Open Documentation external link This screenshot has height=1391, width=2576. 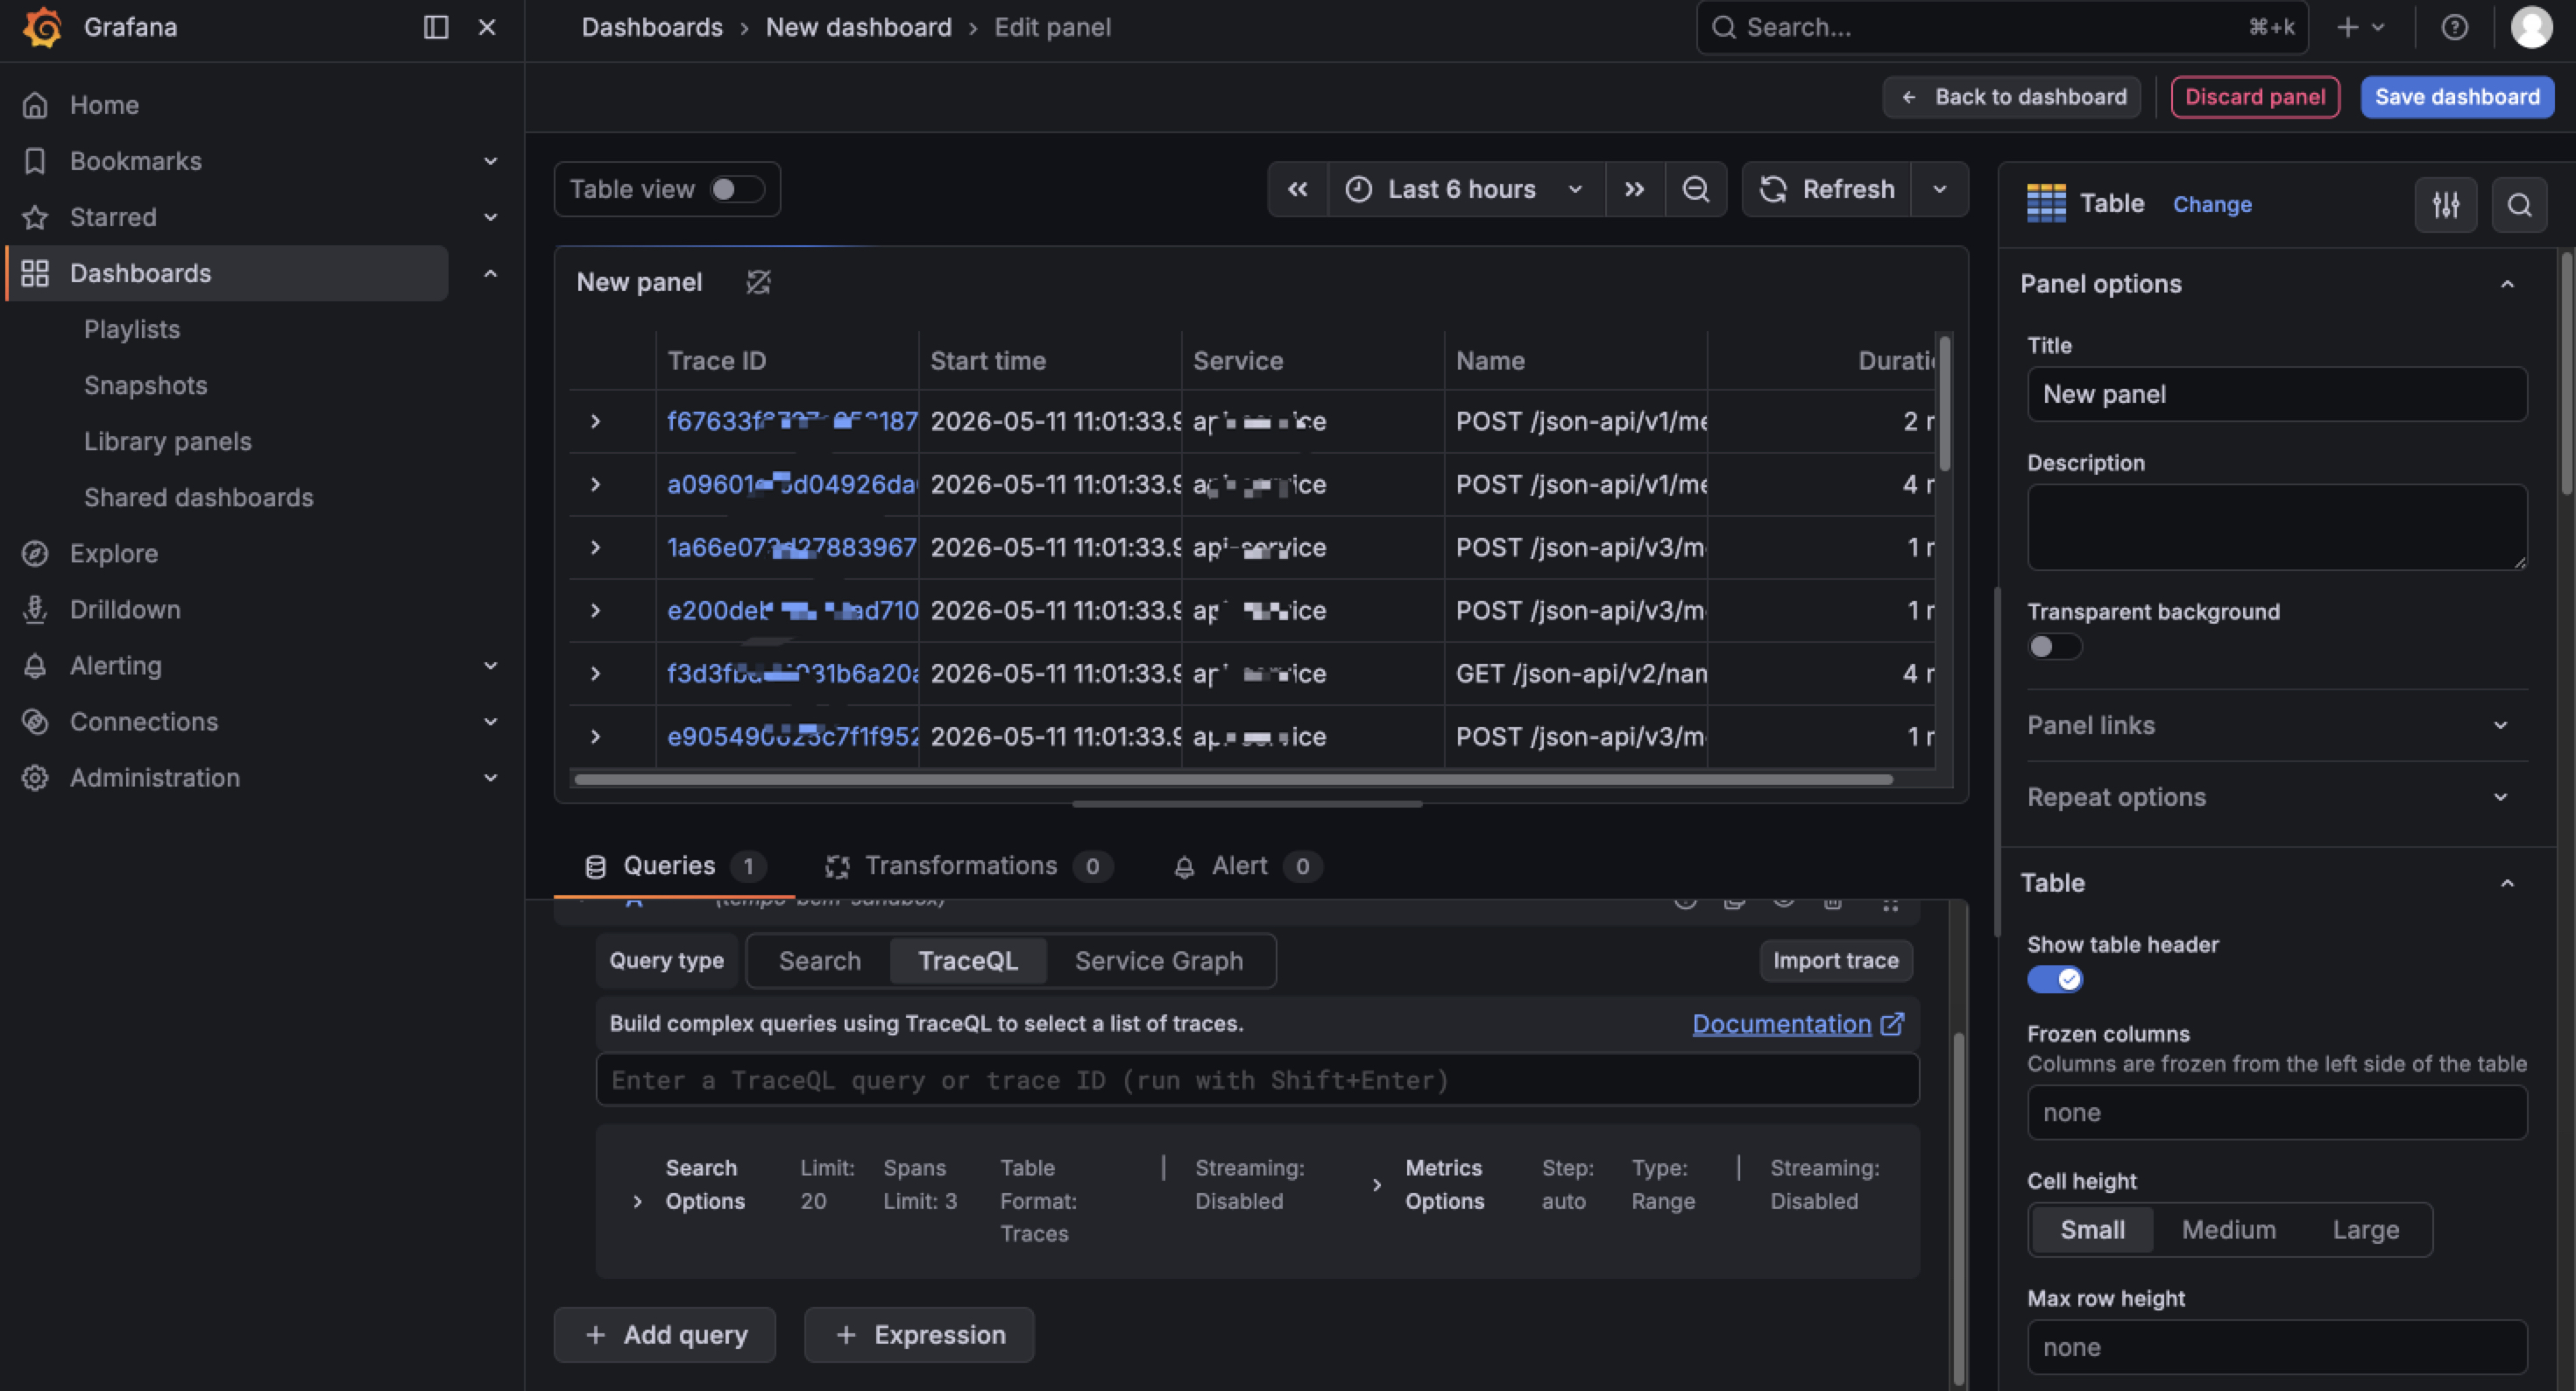tap(1797, 1024)
